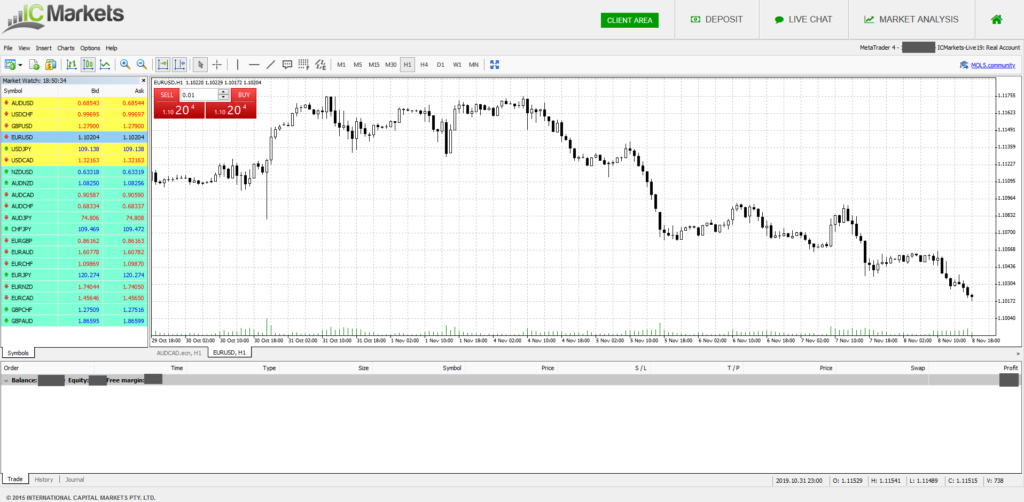Click the fullscreen toggle icon

494,65
